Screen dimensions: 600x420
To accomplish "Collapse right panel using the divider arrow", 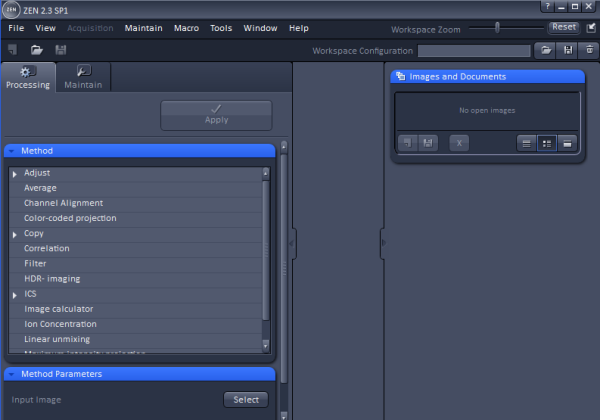I will point(384,243).
